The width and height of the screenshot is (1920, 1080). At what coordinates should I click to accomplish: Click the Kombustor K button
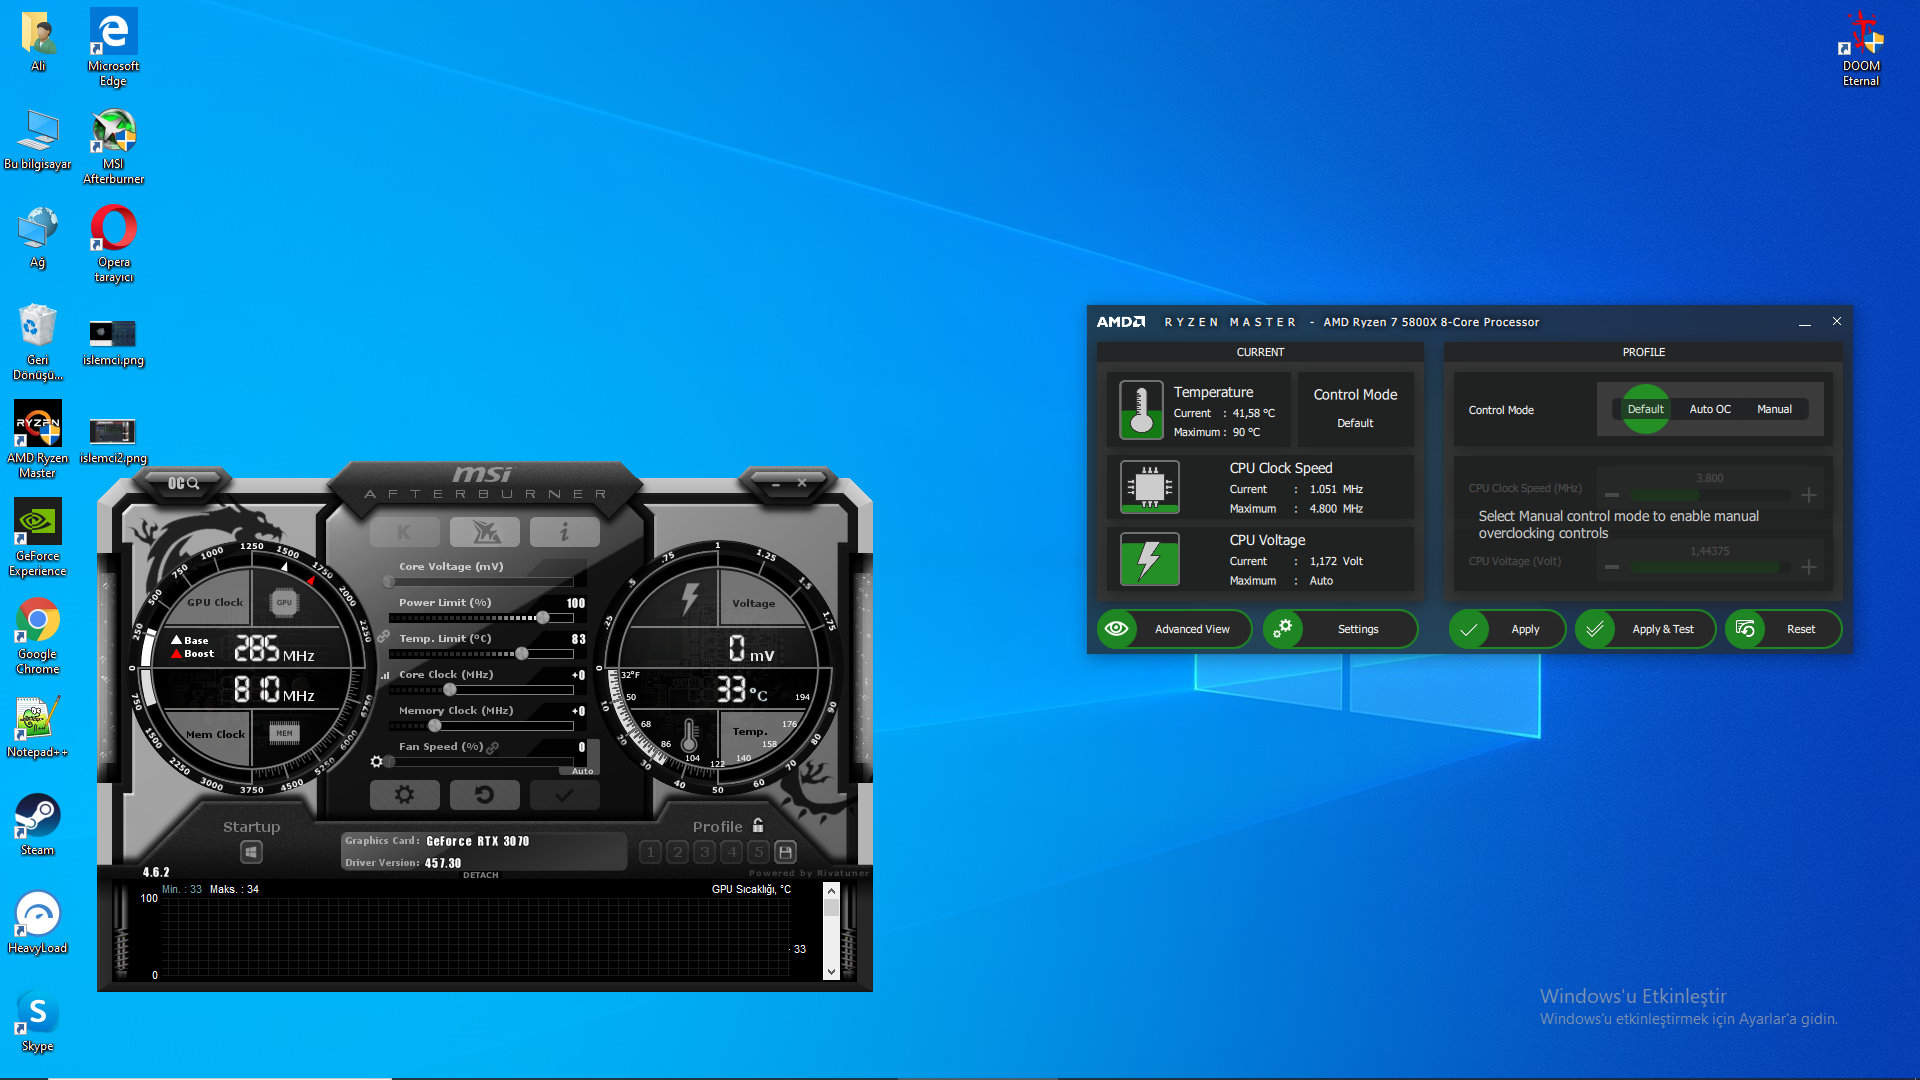click(x=404, y=532)
